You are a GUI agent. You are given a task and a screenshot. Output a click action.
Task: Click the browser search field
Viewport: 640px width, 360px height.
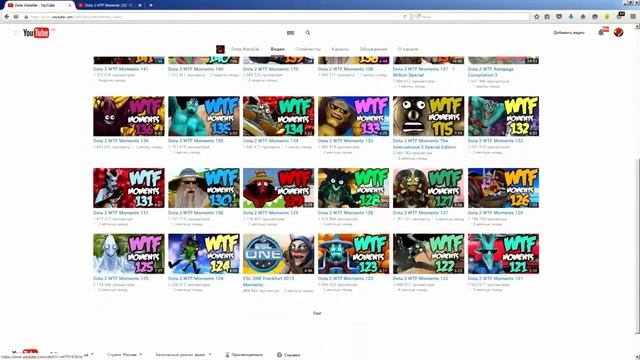pos(471,17)
